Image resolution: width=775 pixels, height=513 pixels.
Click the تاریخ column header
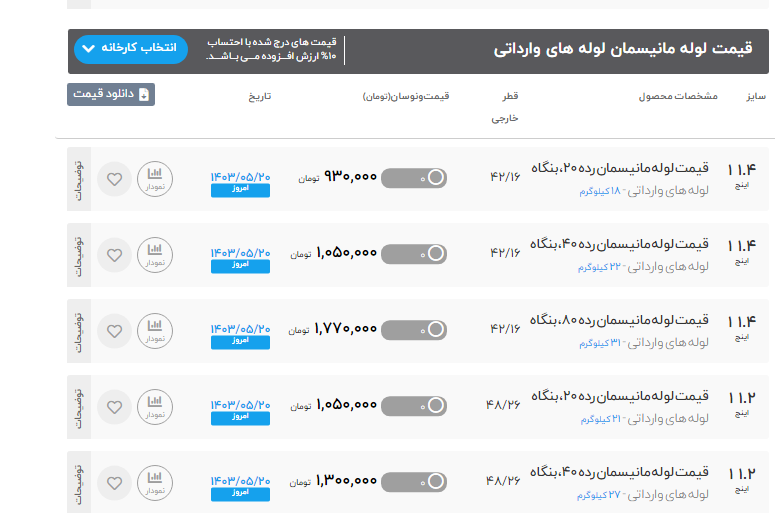(260, 96)
